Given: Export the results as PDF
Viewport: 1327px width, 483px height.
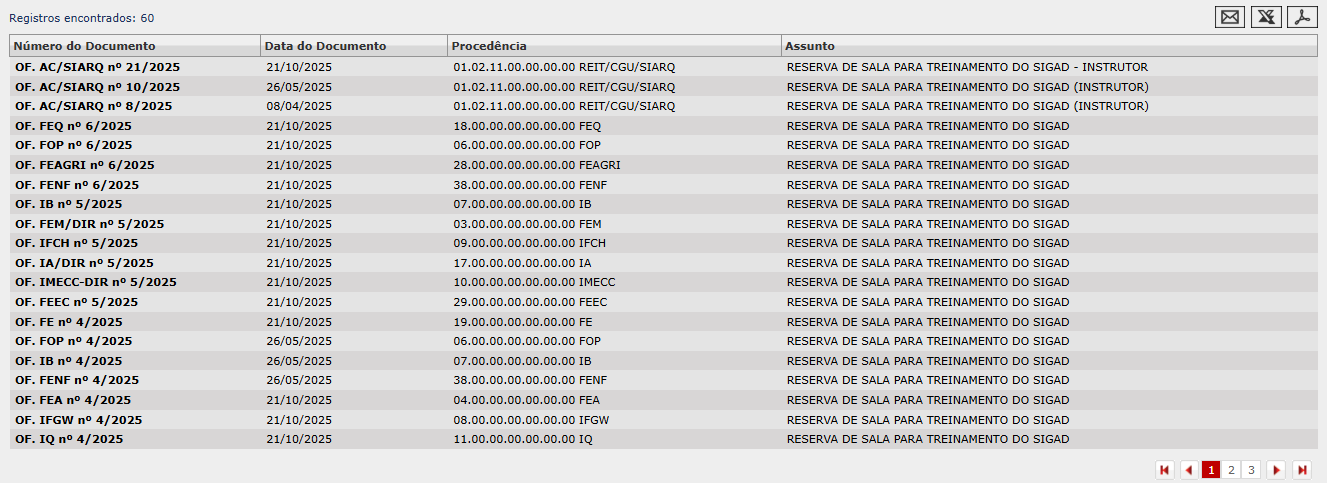Looking at the screenshot, I should click(x=1302, y=17).
